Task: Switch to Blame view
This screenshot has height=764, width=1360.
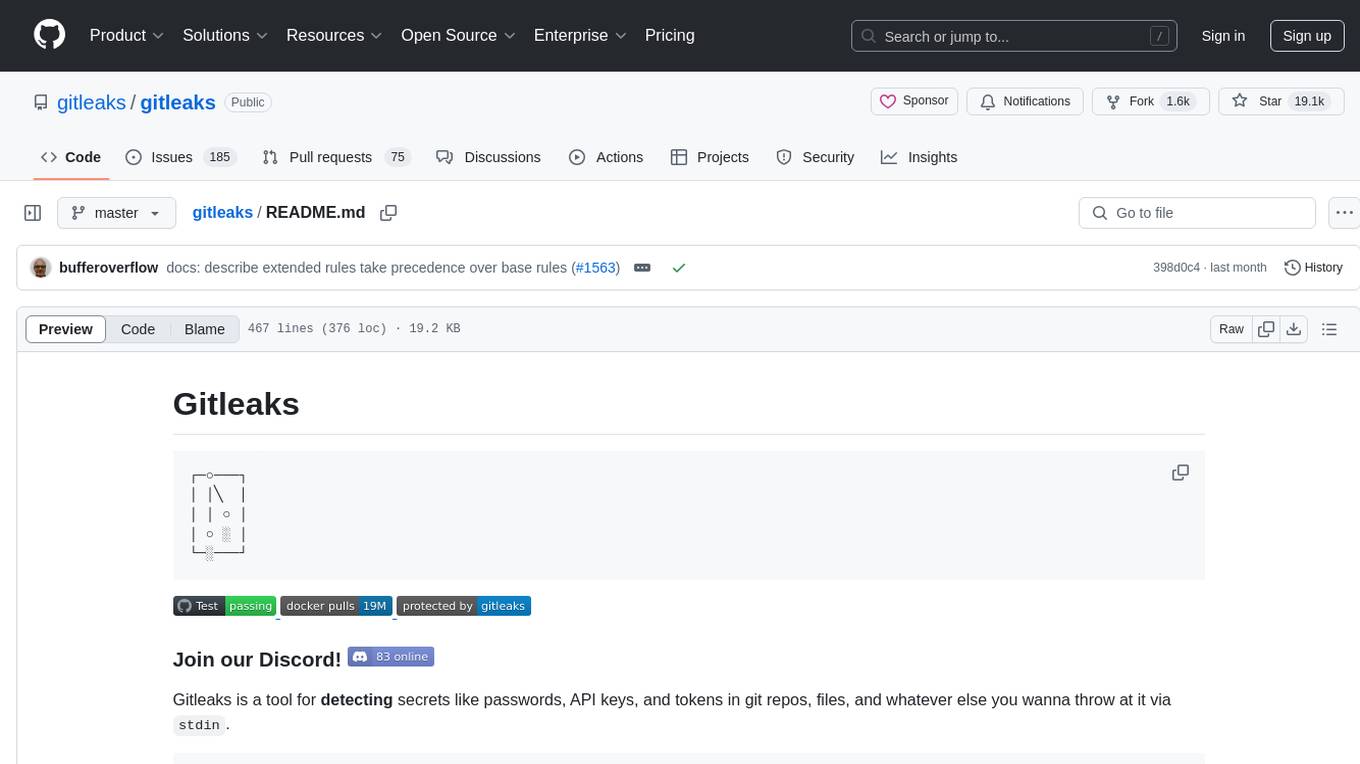Action: 204,329
